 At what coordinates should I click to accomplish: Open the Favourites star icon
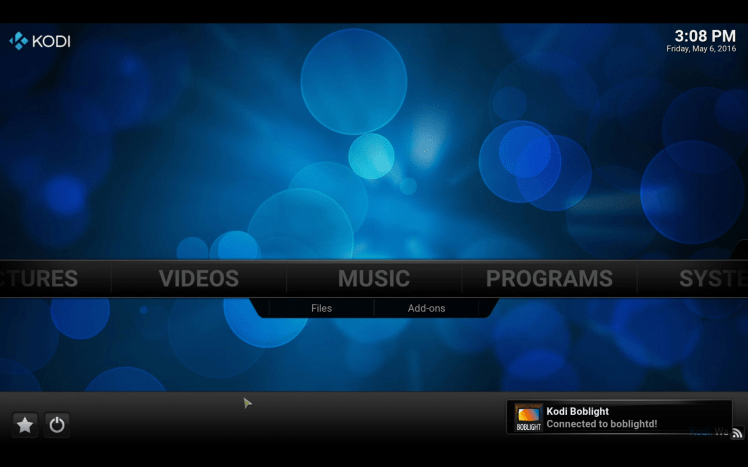click(25, 425)
